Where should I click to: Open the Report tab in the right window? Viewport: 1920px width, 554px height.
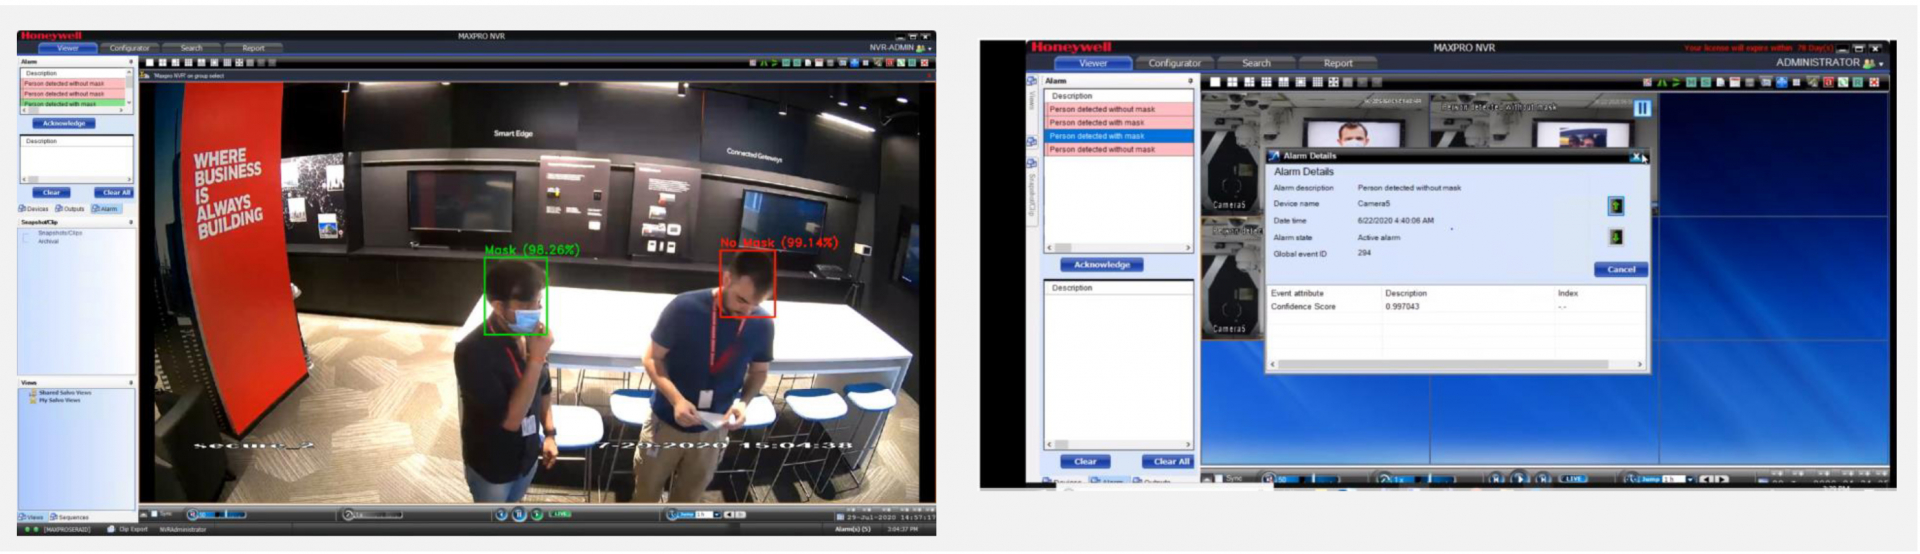pyautogui.click(x=1338, y=63)
